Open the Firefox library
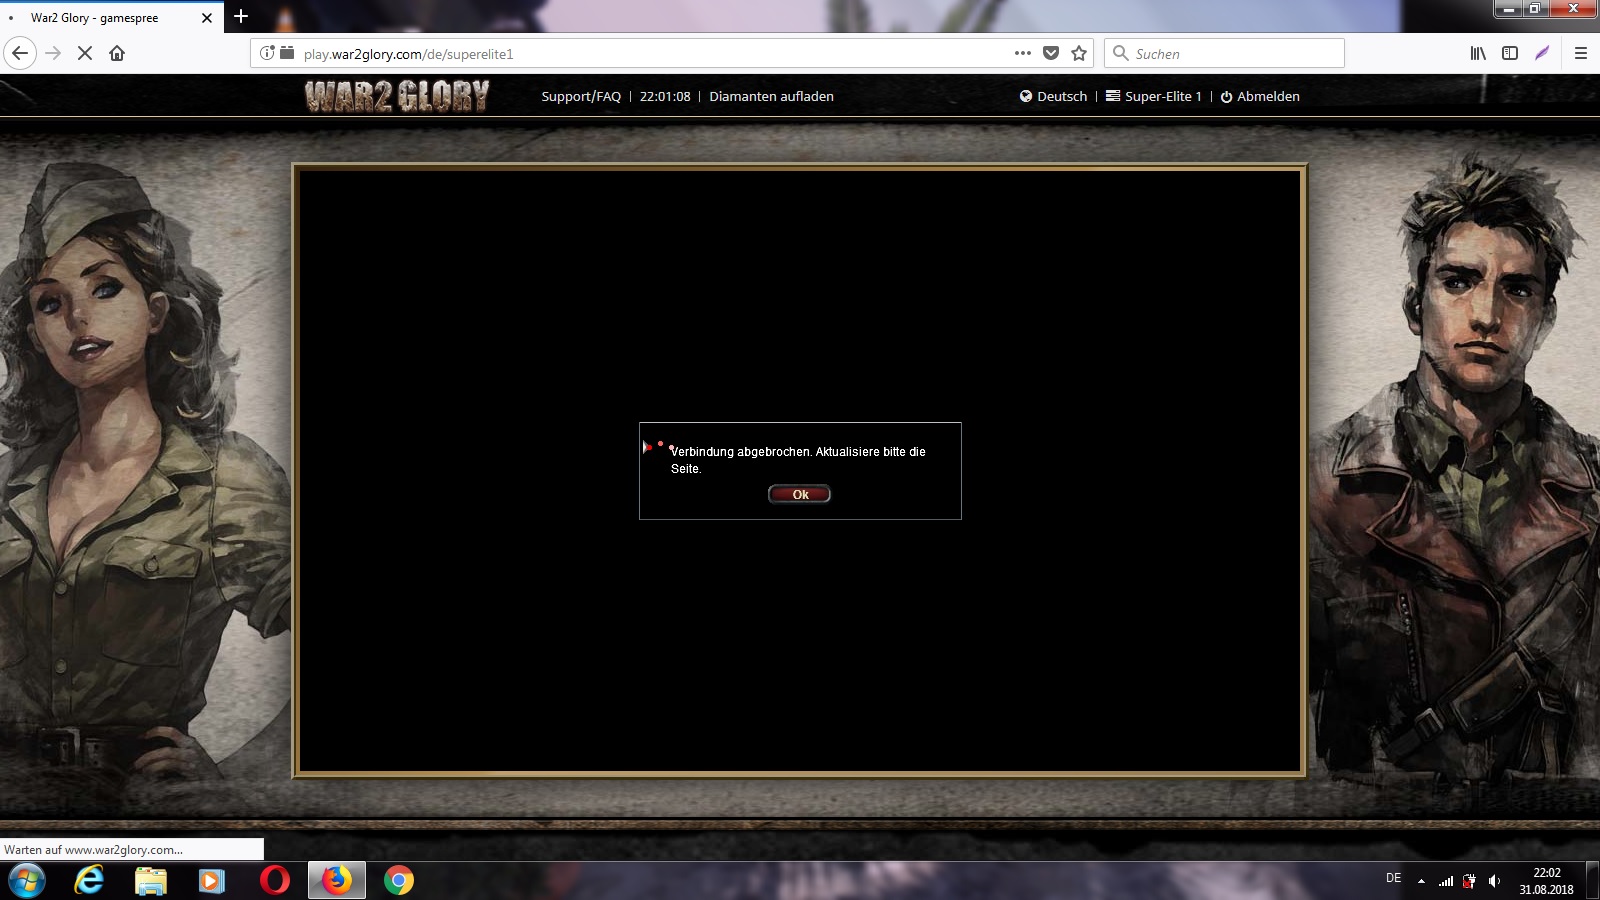Screen dimensions: 1600x900 (1478, 53)
